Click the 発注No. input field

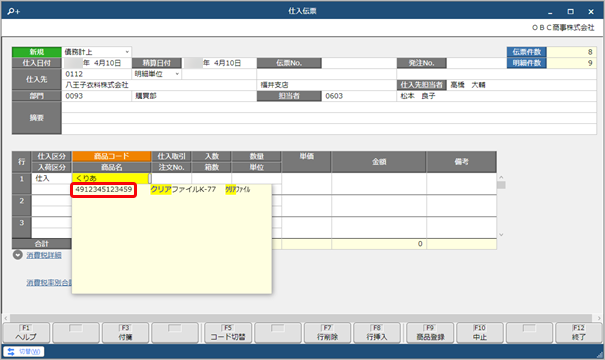pos(476,63)
